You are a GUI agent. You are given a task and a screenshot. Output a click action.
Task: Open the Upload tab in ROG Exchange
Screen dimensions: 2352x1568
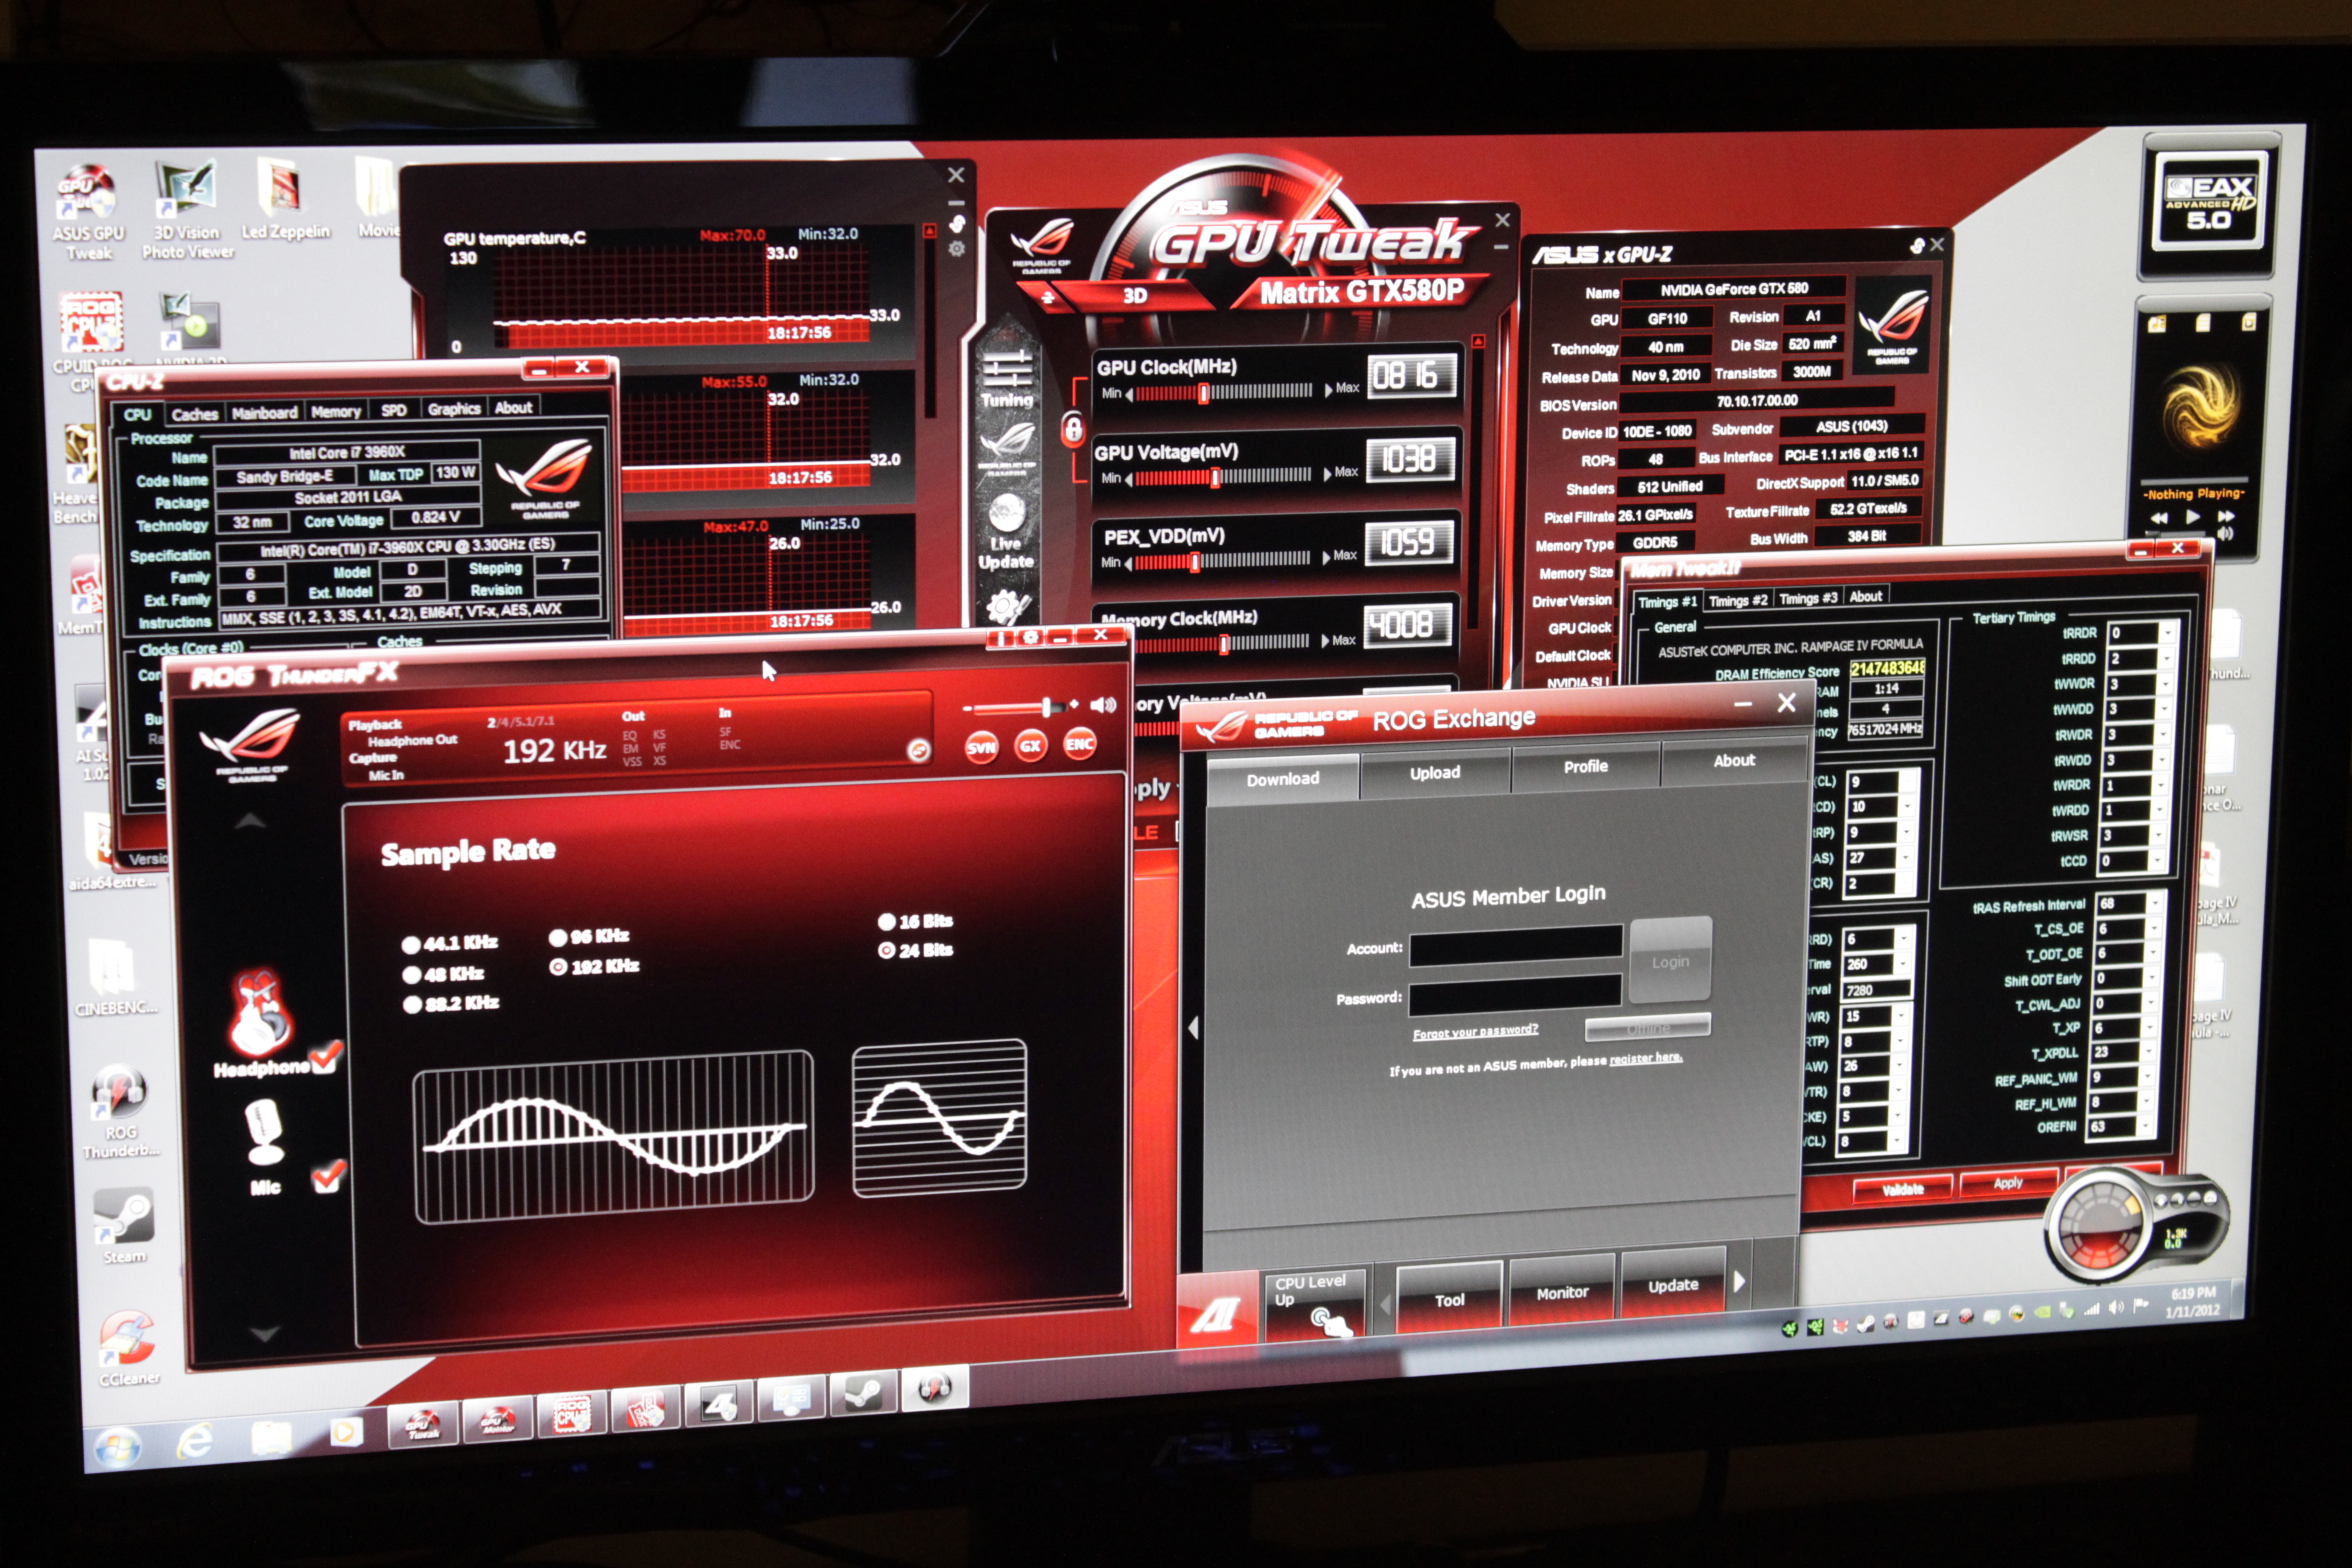[1435, 773]
